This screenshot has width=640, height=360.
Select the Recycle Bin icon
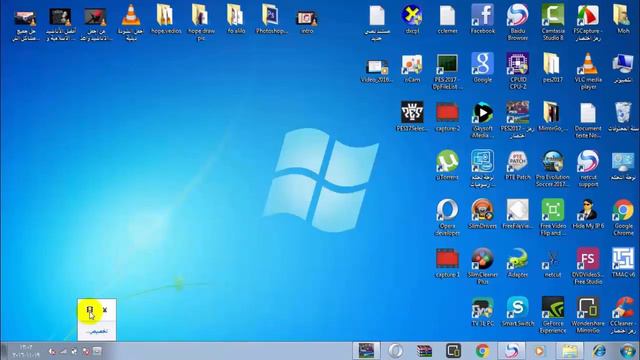(623, 117)
